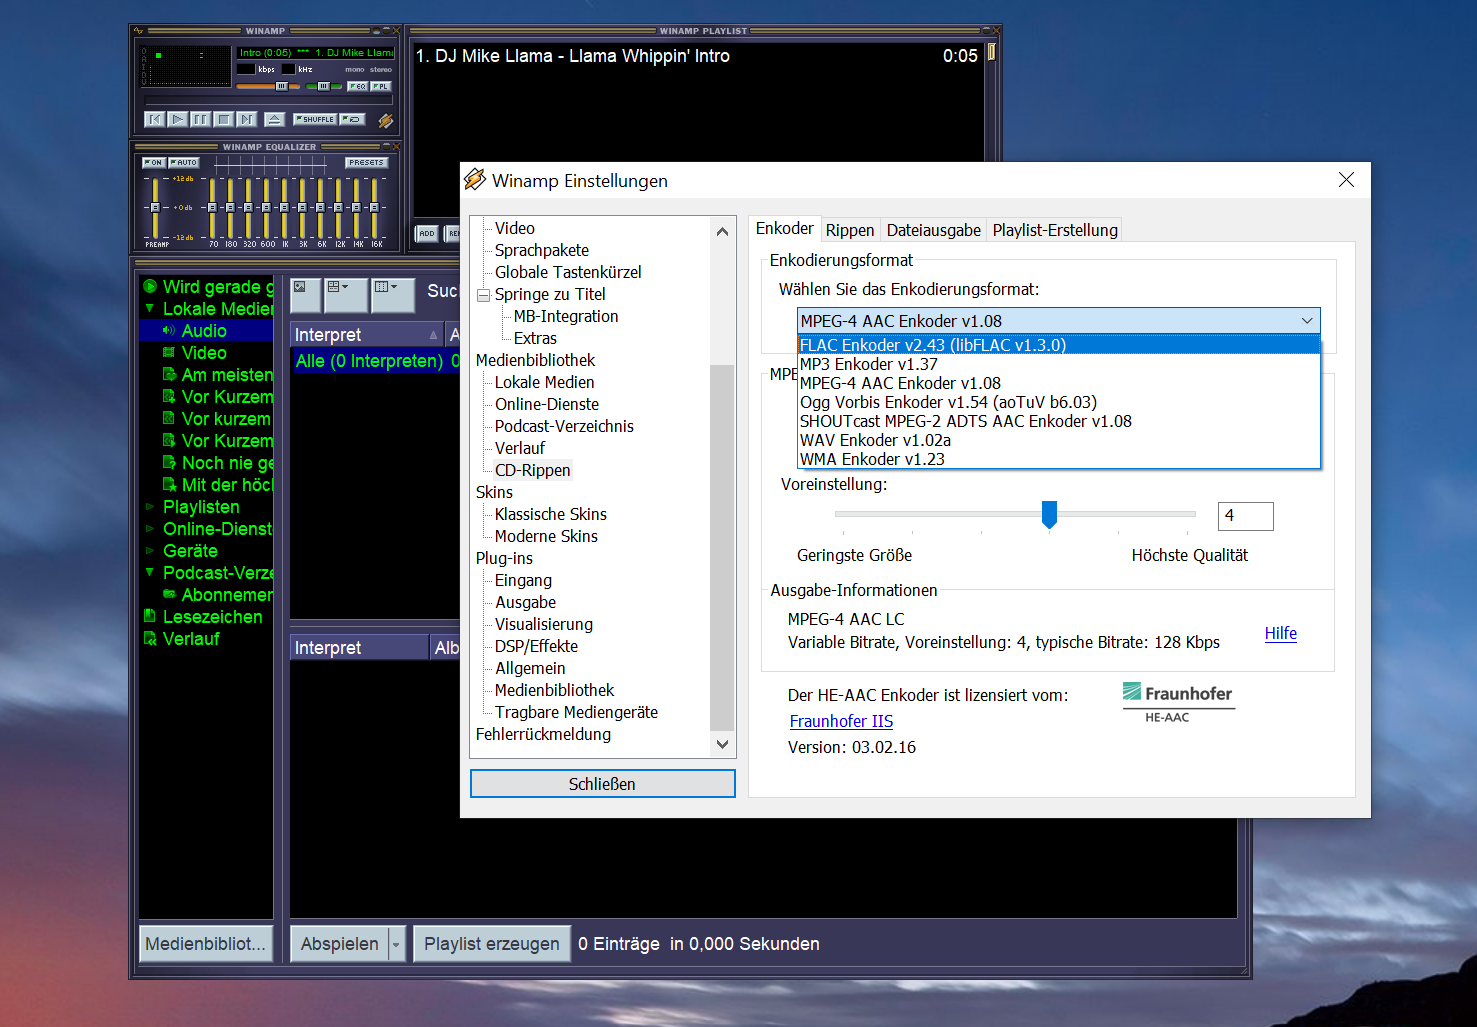Image resolution: width=1477 pixels, height=1027 pixels.
Task: Click Winamp Einstellungen dialog title icon
Action: coord(474,180)
